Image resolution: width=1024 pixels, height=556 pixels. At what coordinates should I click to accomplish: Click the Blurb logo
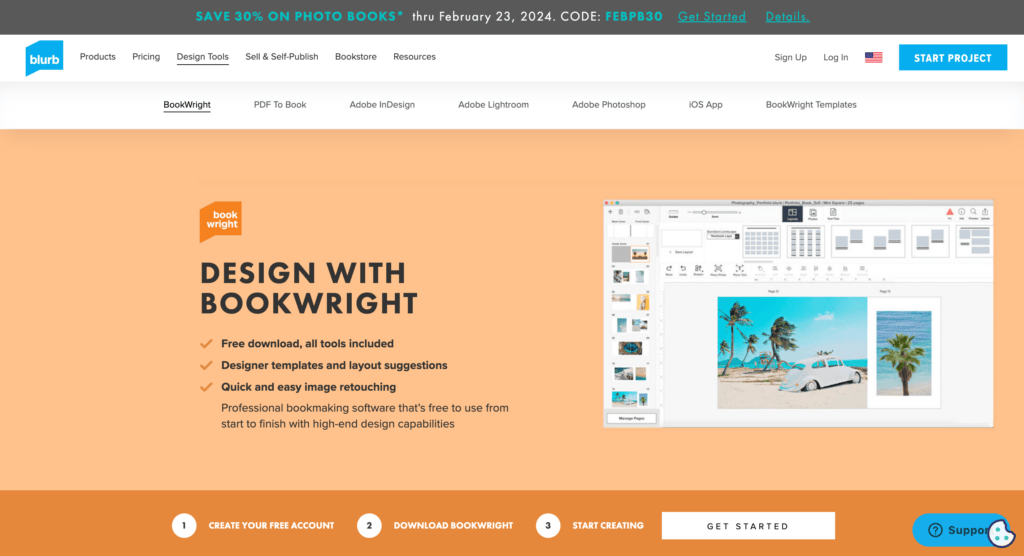[44, 58]
